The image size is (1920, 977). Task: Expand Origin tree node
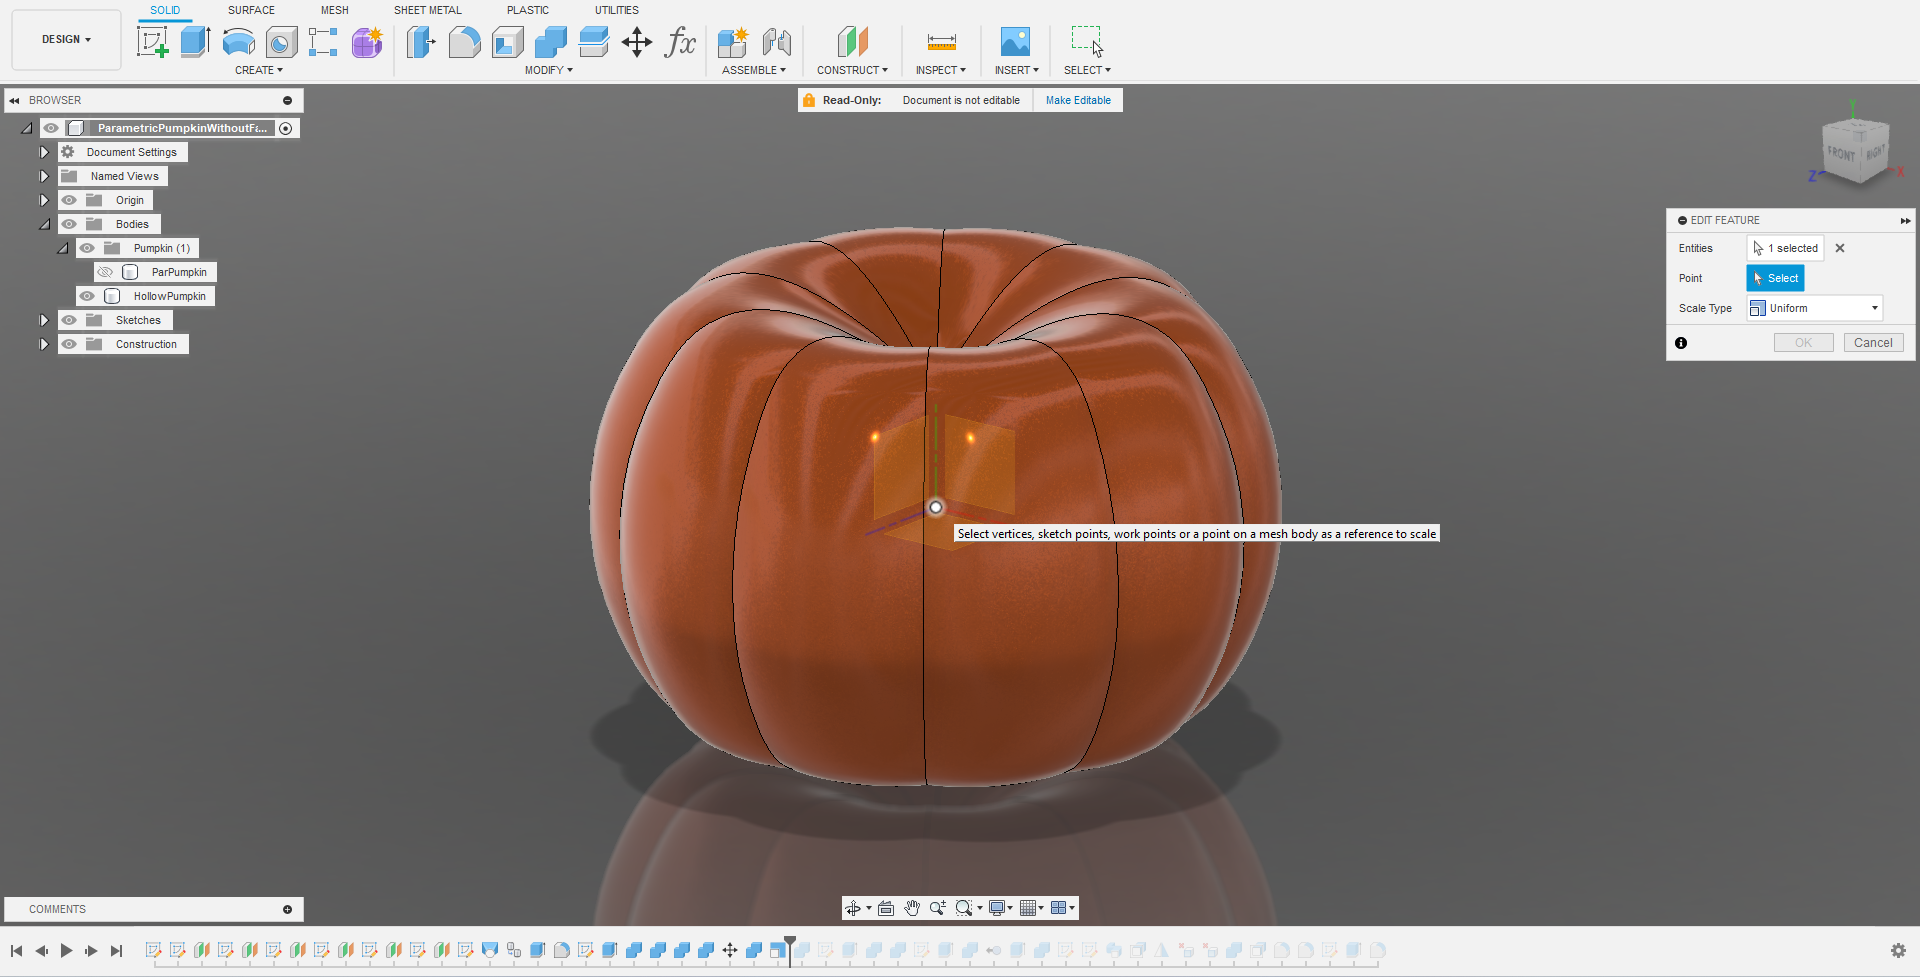coord(44,200)
